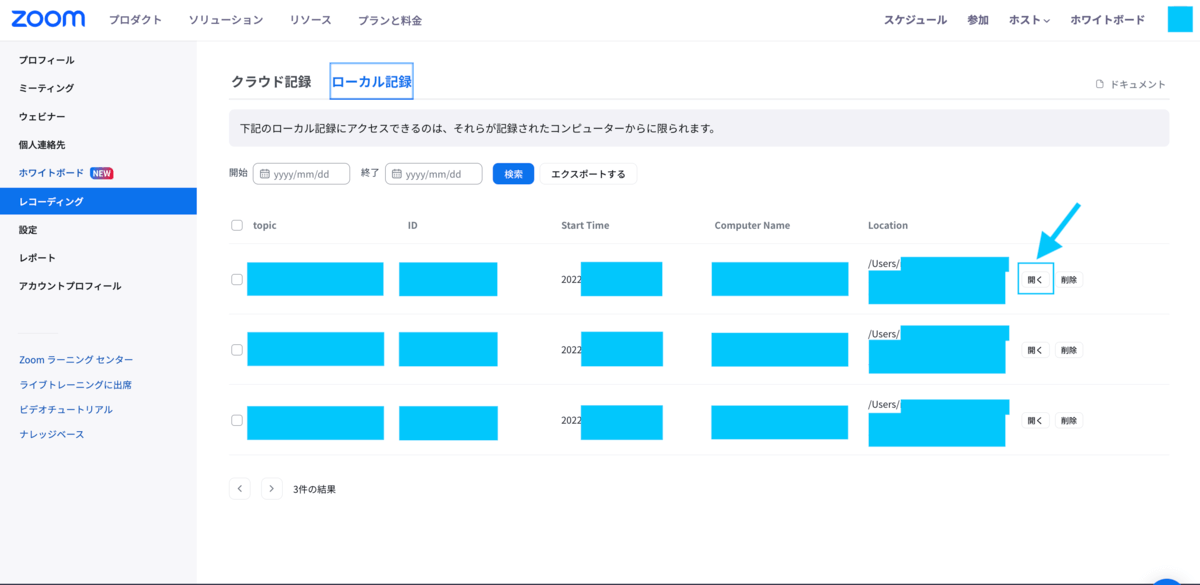Enable the select-all recordings checkbox

coord(237,225)
